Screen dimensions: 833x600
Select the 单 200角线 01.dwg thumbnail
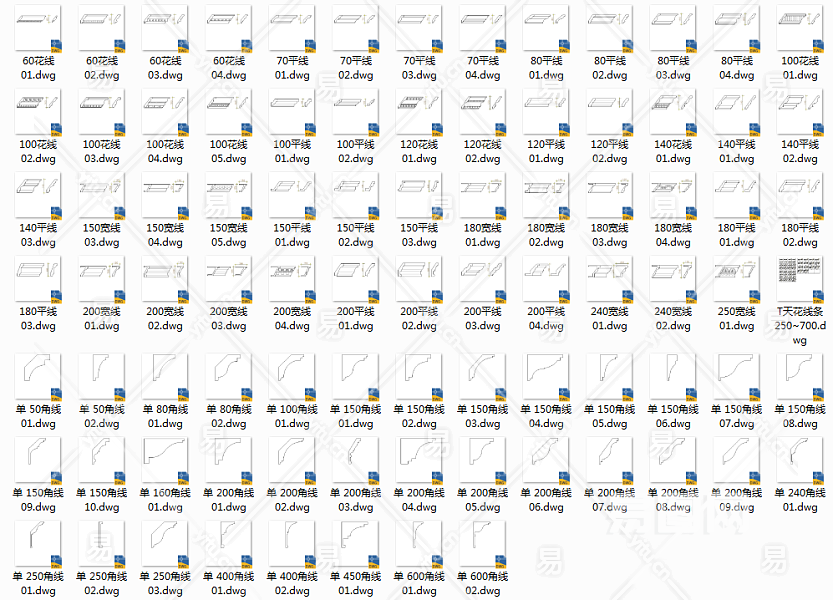(229, 460)
